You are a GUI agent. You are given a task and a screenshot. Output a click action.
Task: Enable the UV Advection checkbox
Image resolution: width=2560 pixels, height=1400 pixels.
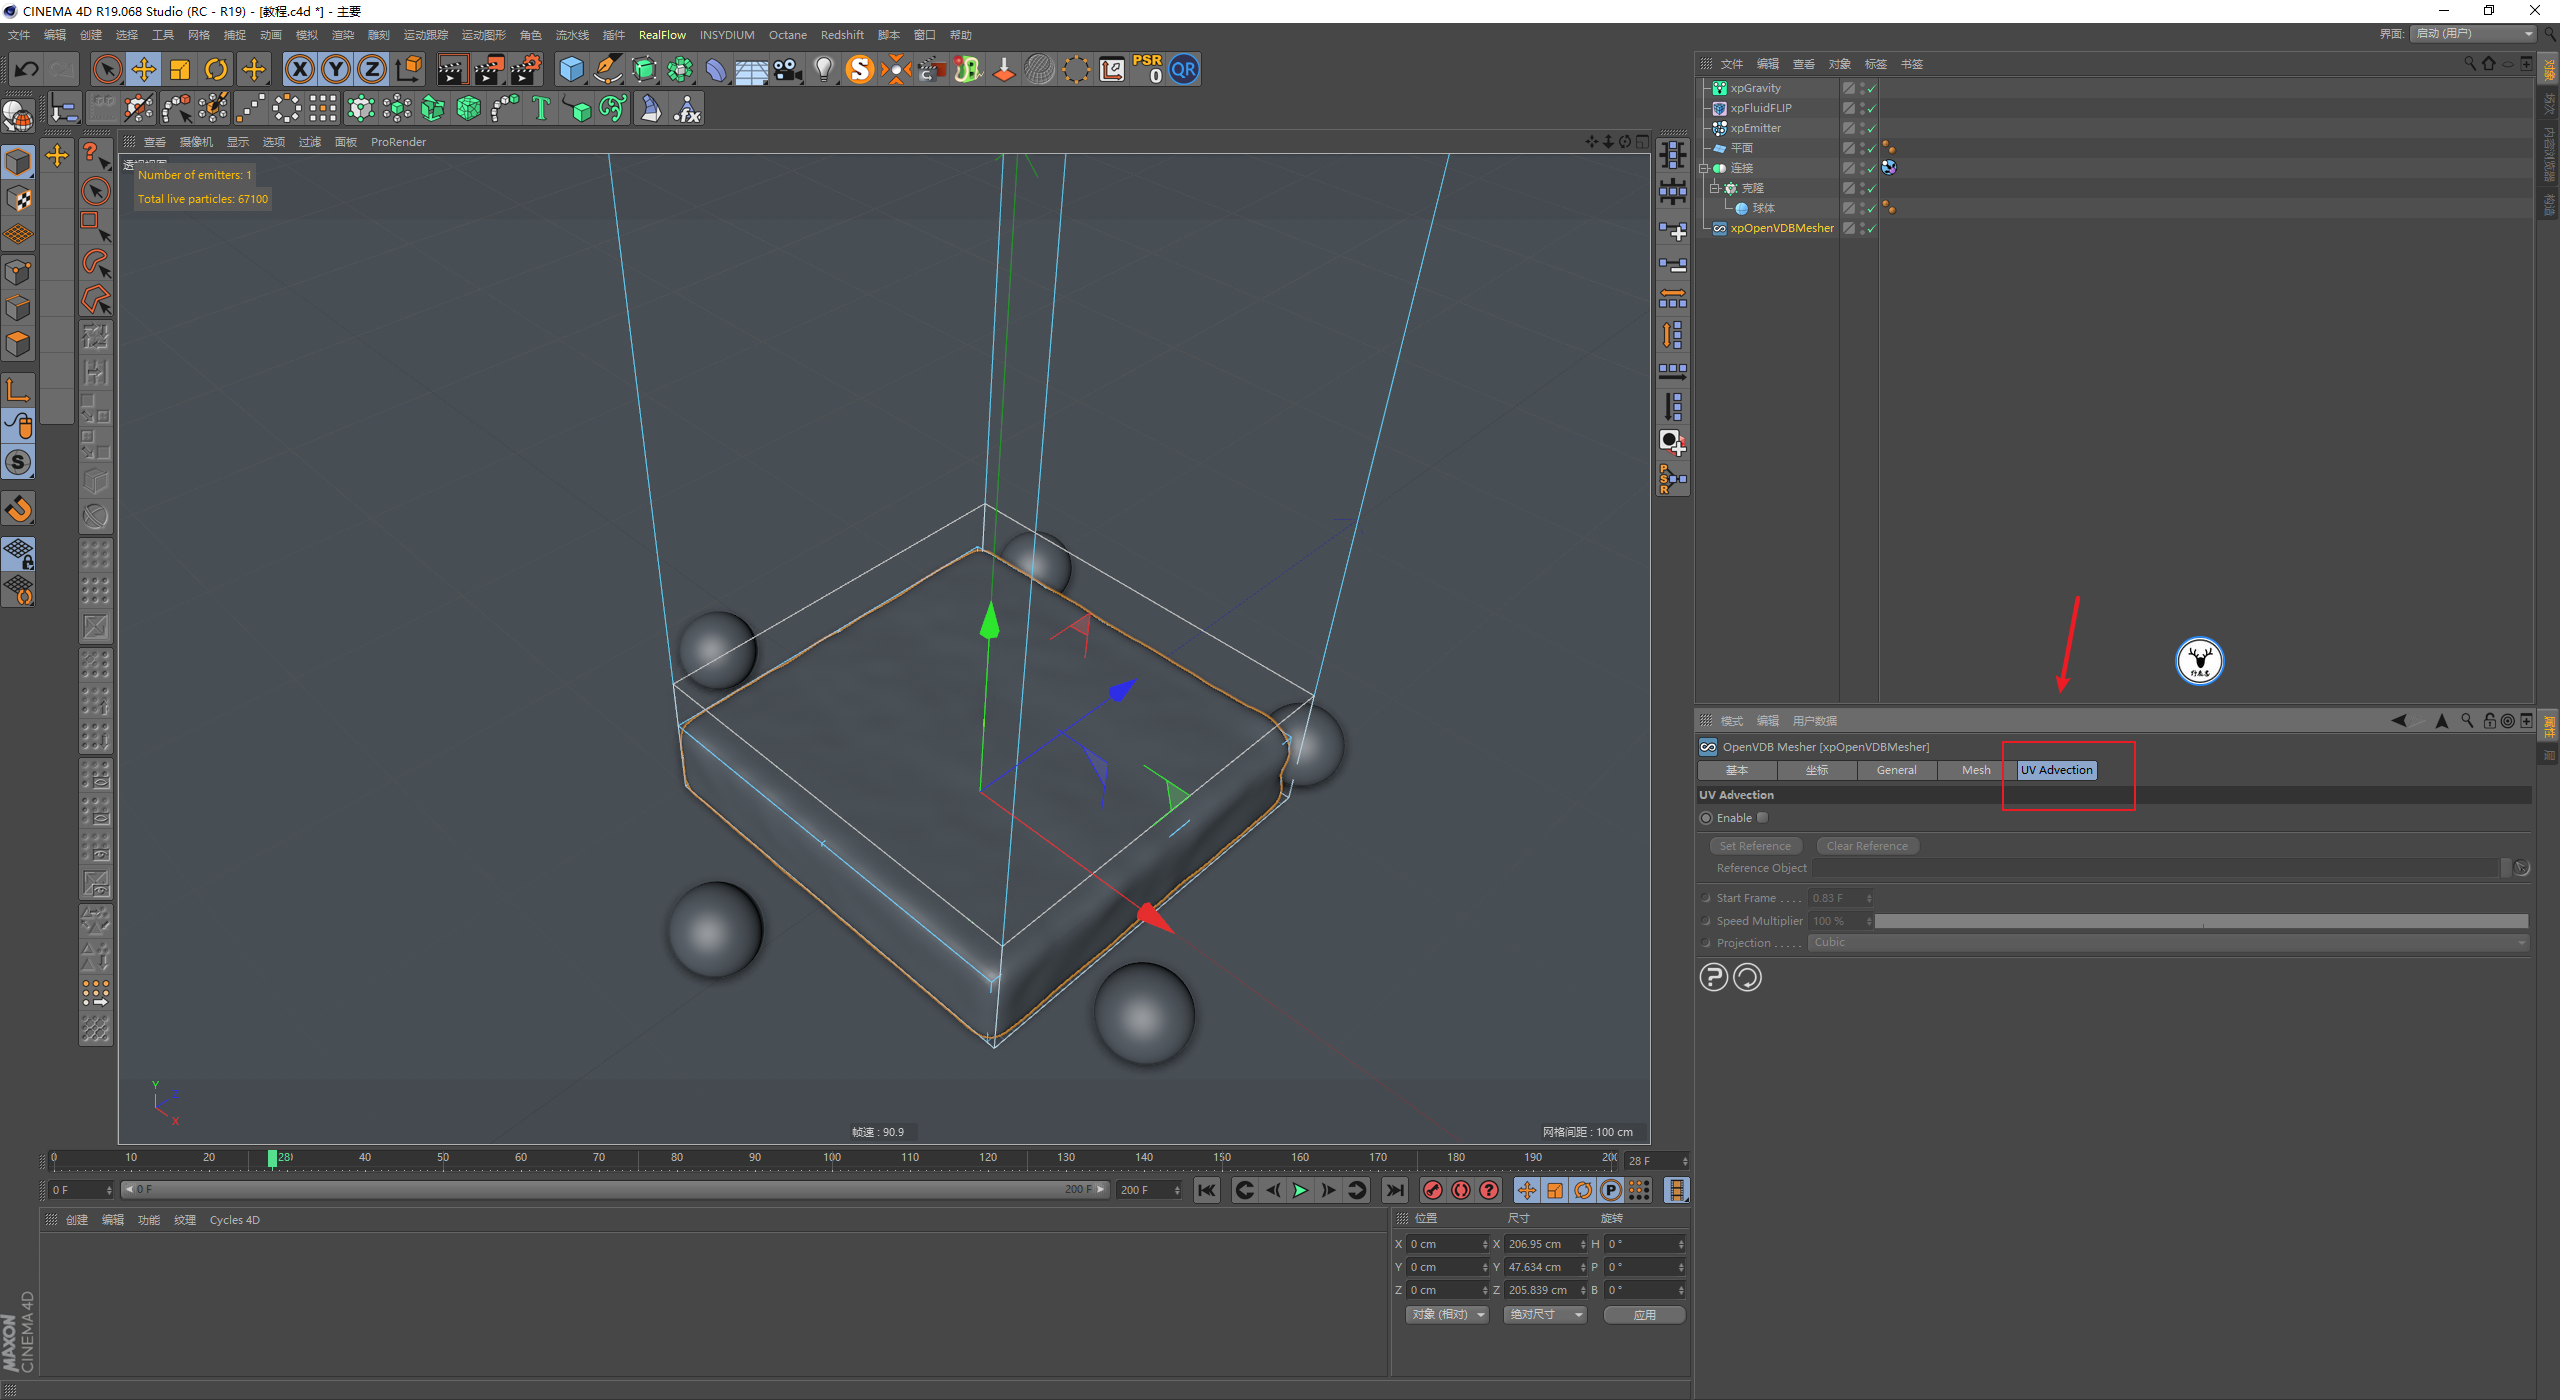(1762, 818)
